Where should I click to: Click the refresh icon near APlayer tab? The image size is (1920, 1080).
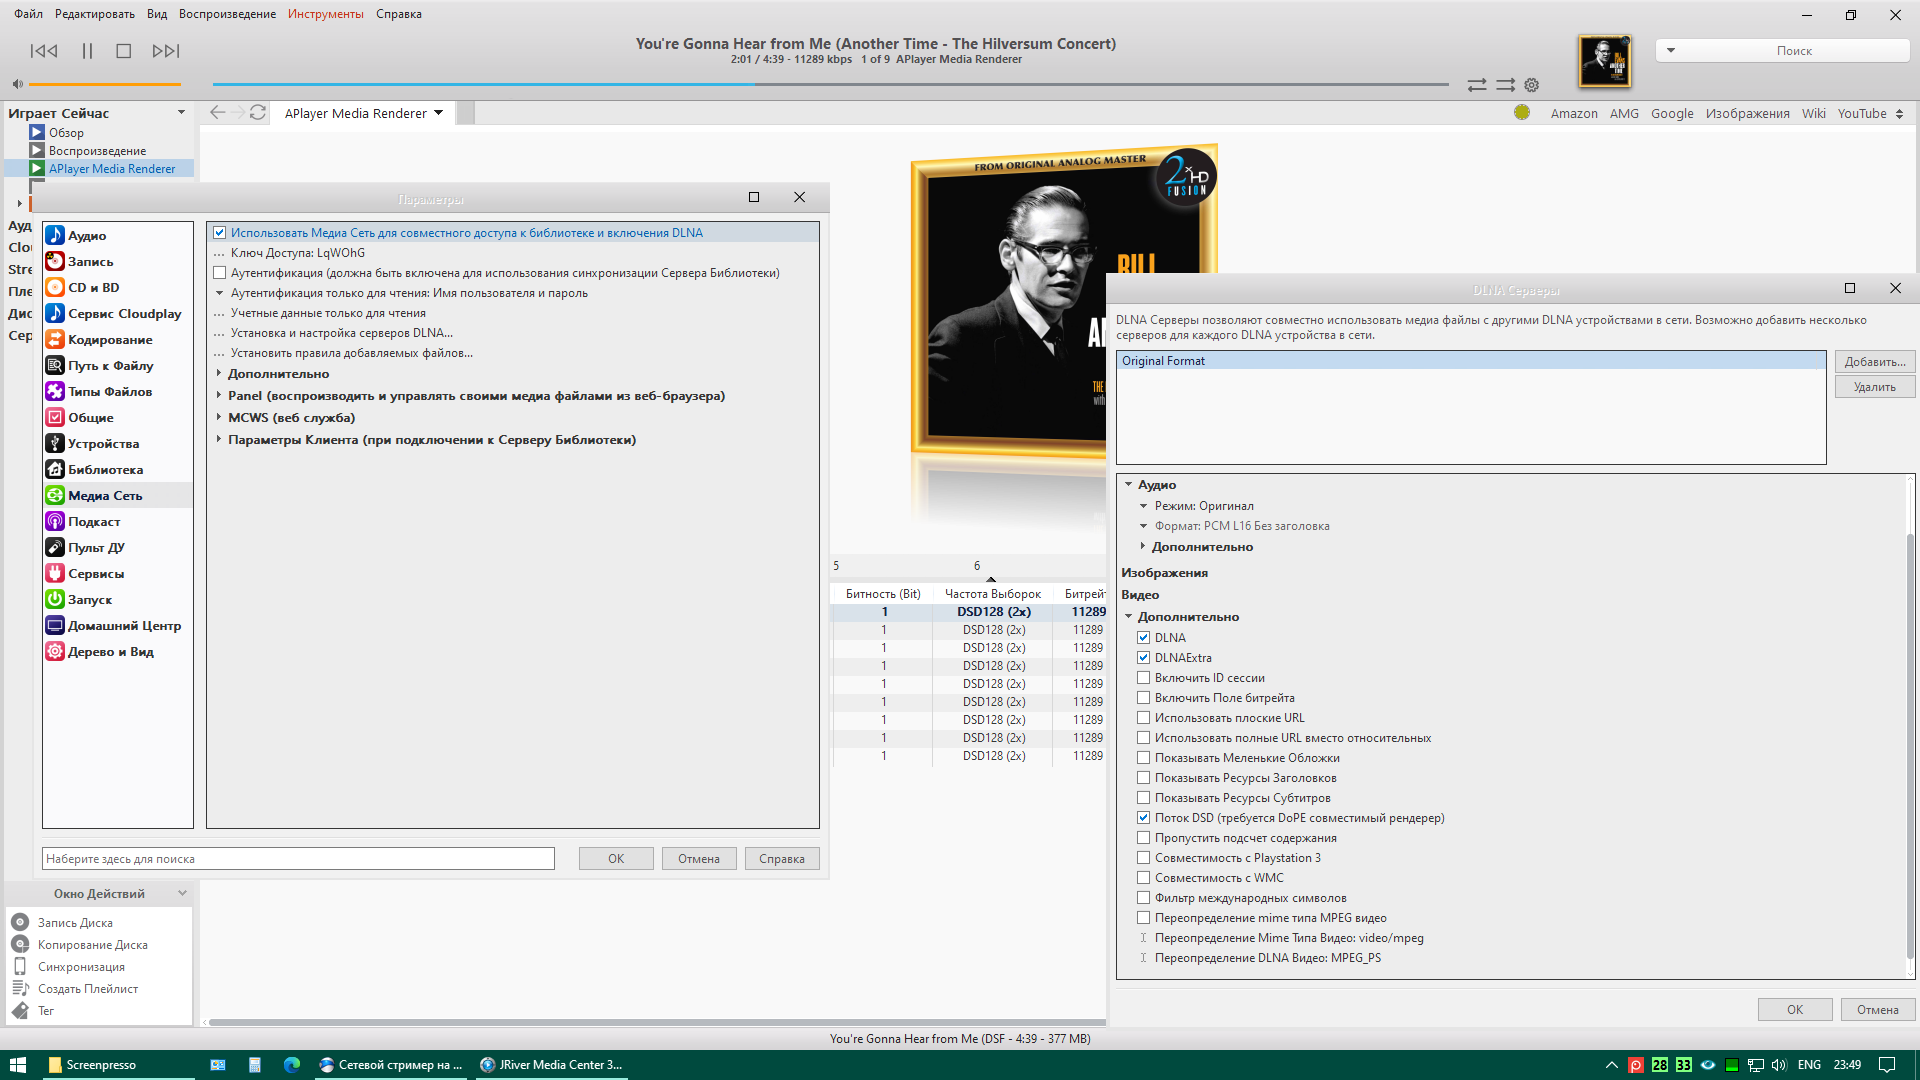258,113
